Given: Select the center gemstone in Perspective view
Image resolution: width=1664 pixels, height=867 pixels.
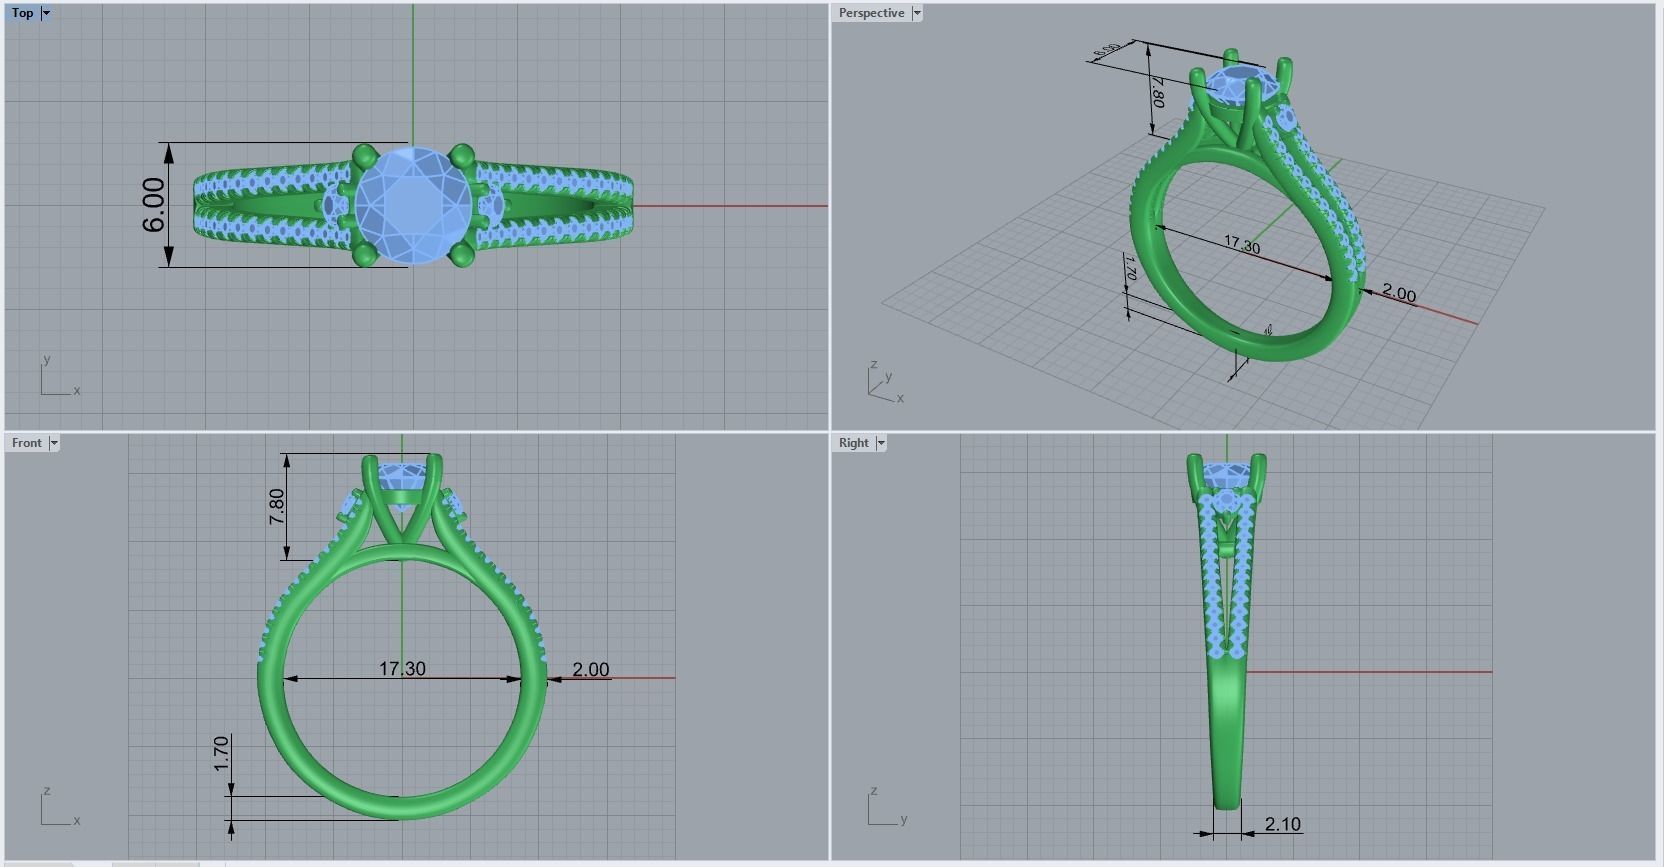Looking at the screenshot, I should pyautogui.click(x=1243, y=85).
